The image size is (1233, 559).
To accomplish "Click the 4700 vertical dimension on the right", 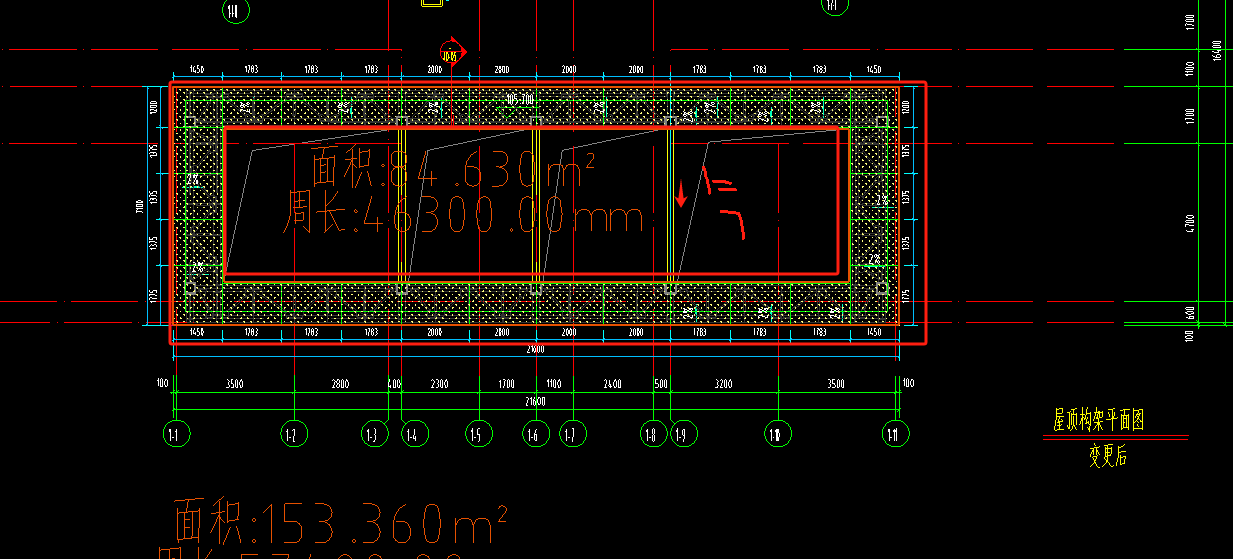I will coord(1189,222).
